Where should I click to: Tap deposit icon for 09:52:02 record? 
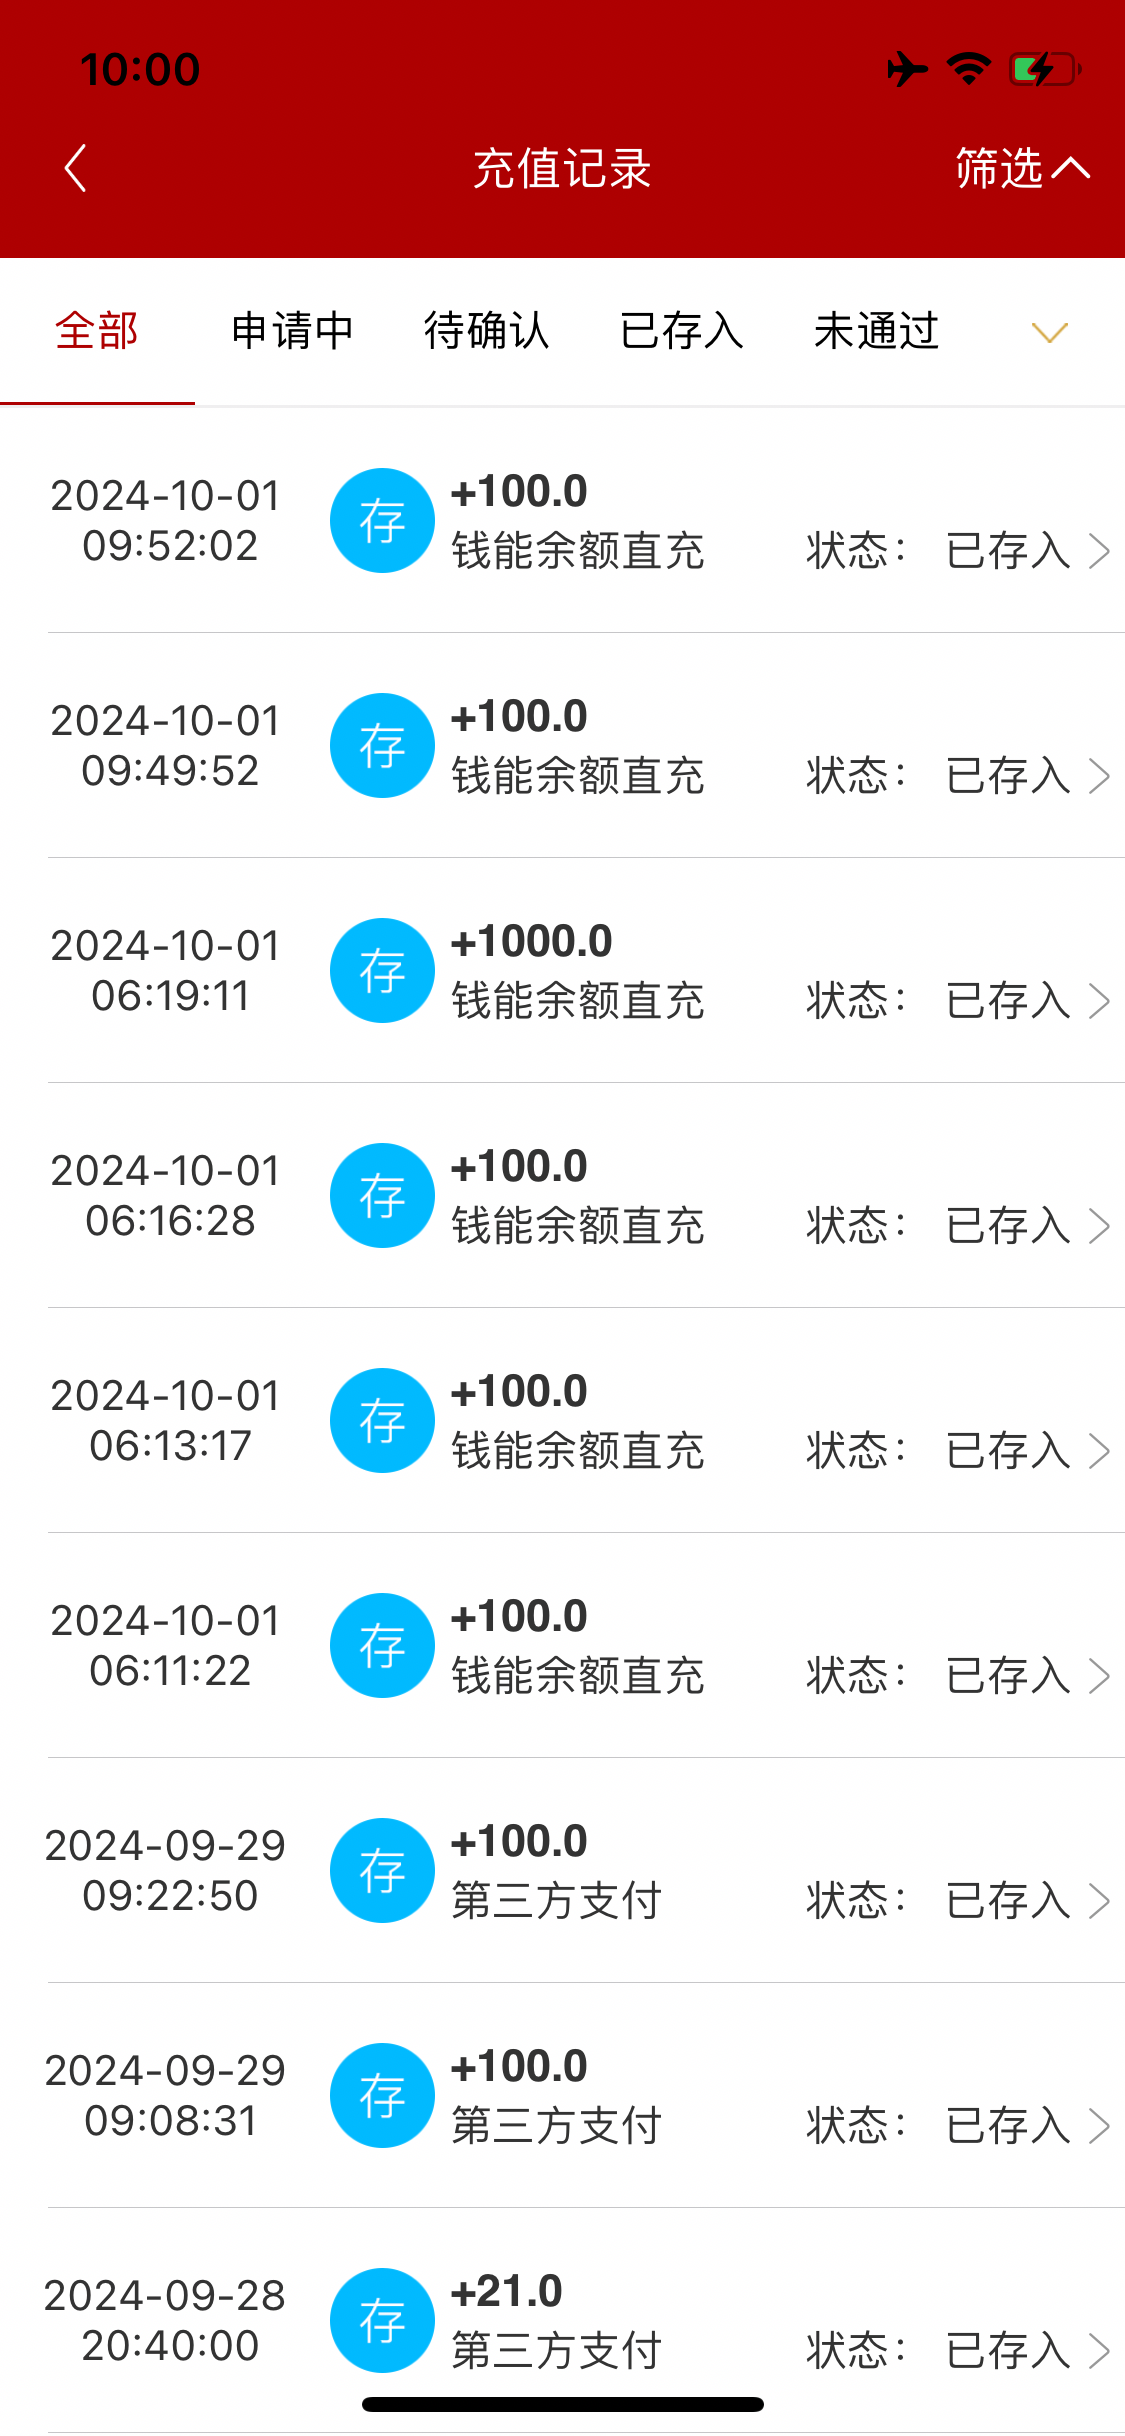click(x=382, y=521)
